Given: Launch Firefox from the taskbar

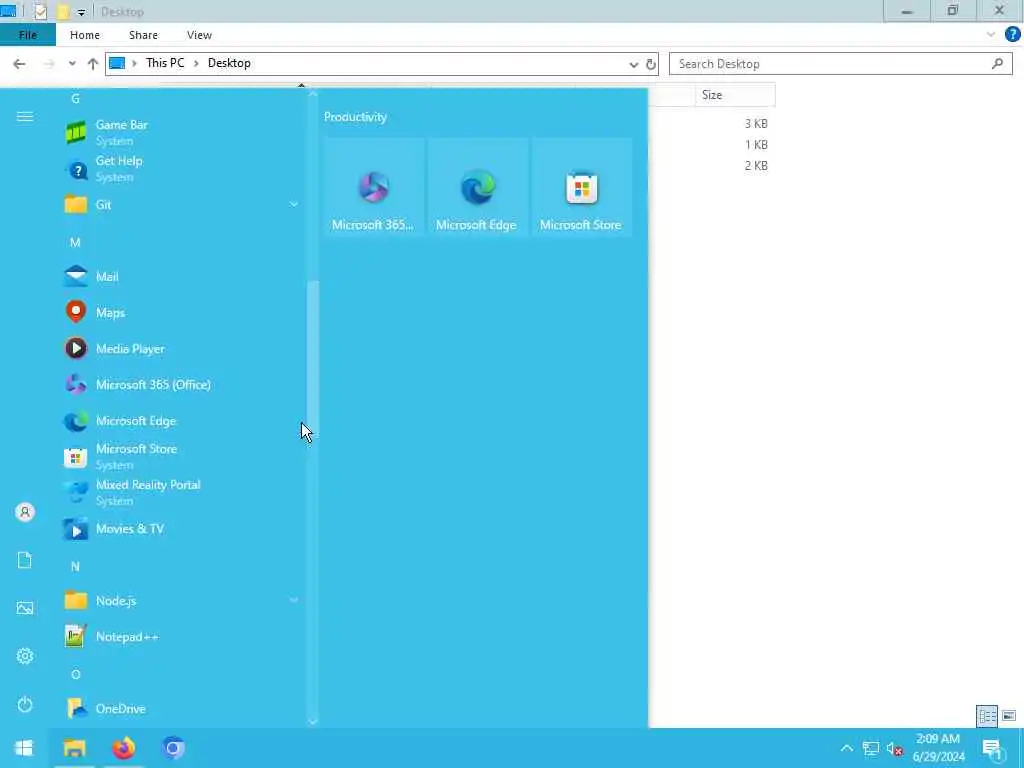Looking at the screenshot, I should tap(123, 748).
